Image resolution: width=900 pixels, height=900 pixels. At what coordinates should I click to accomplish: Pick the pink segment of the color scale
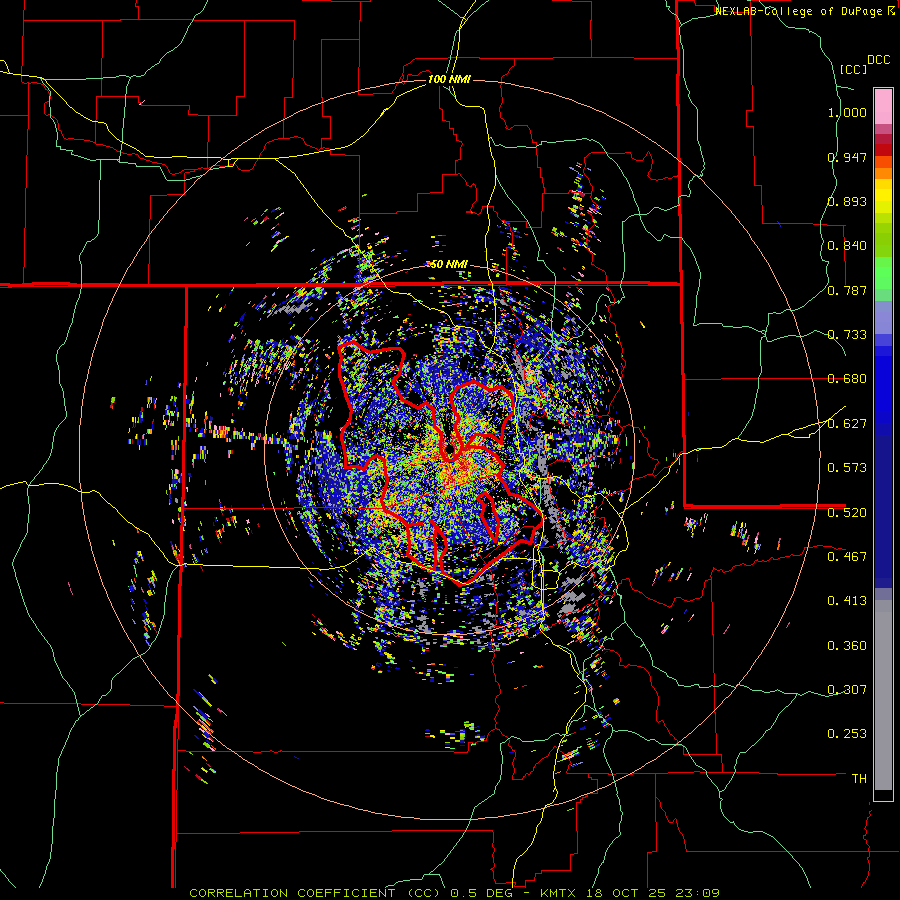tap(883, 106)
